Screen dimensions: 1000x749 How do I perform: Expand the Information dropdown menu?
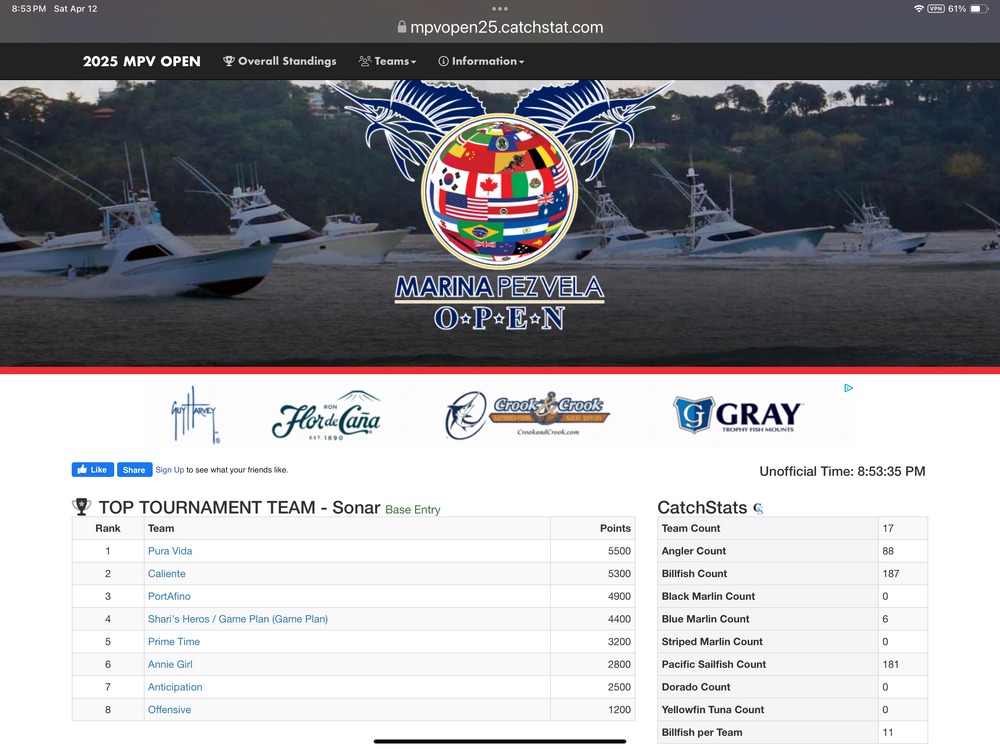tap(481, 61)
